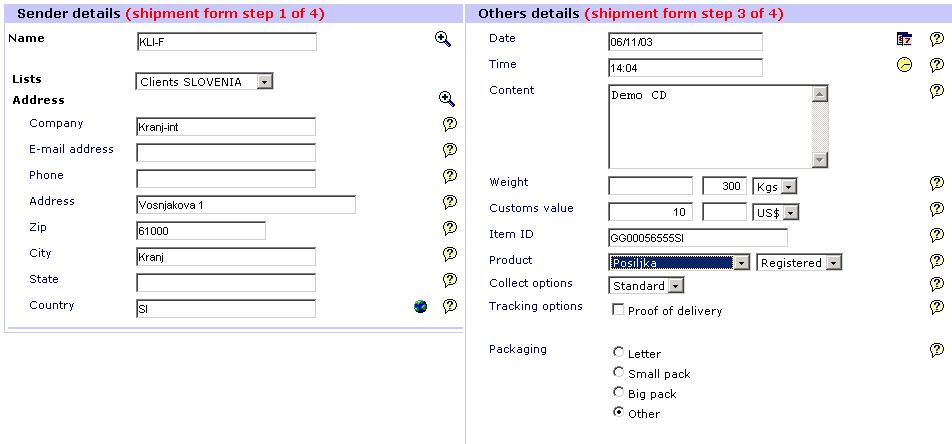
Task: Select the Letter packaging option
Action: (x=618, y=352)
